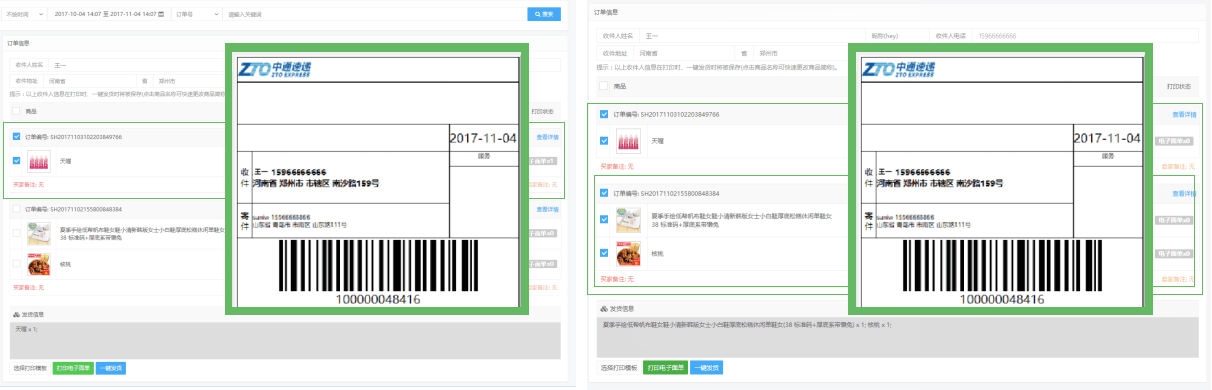Click the shipping info text area in right panel
The image size is (1212, 390).
(x=897, y=338)
